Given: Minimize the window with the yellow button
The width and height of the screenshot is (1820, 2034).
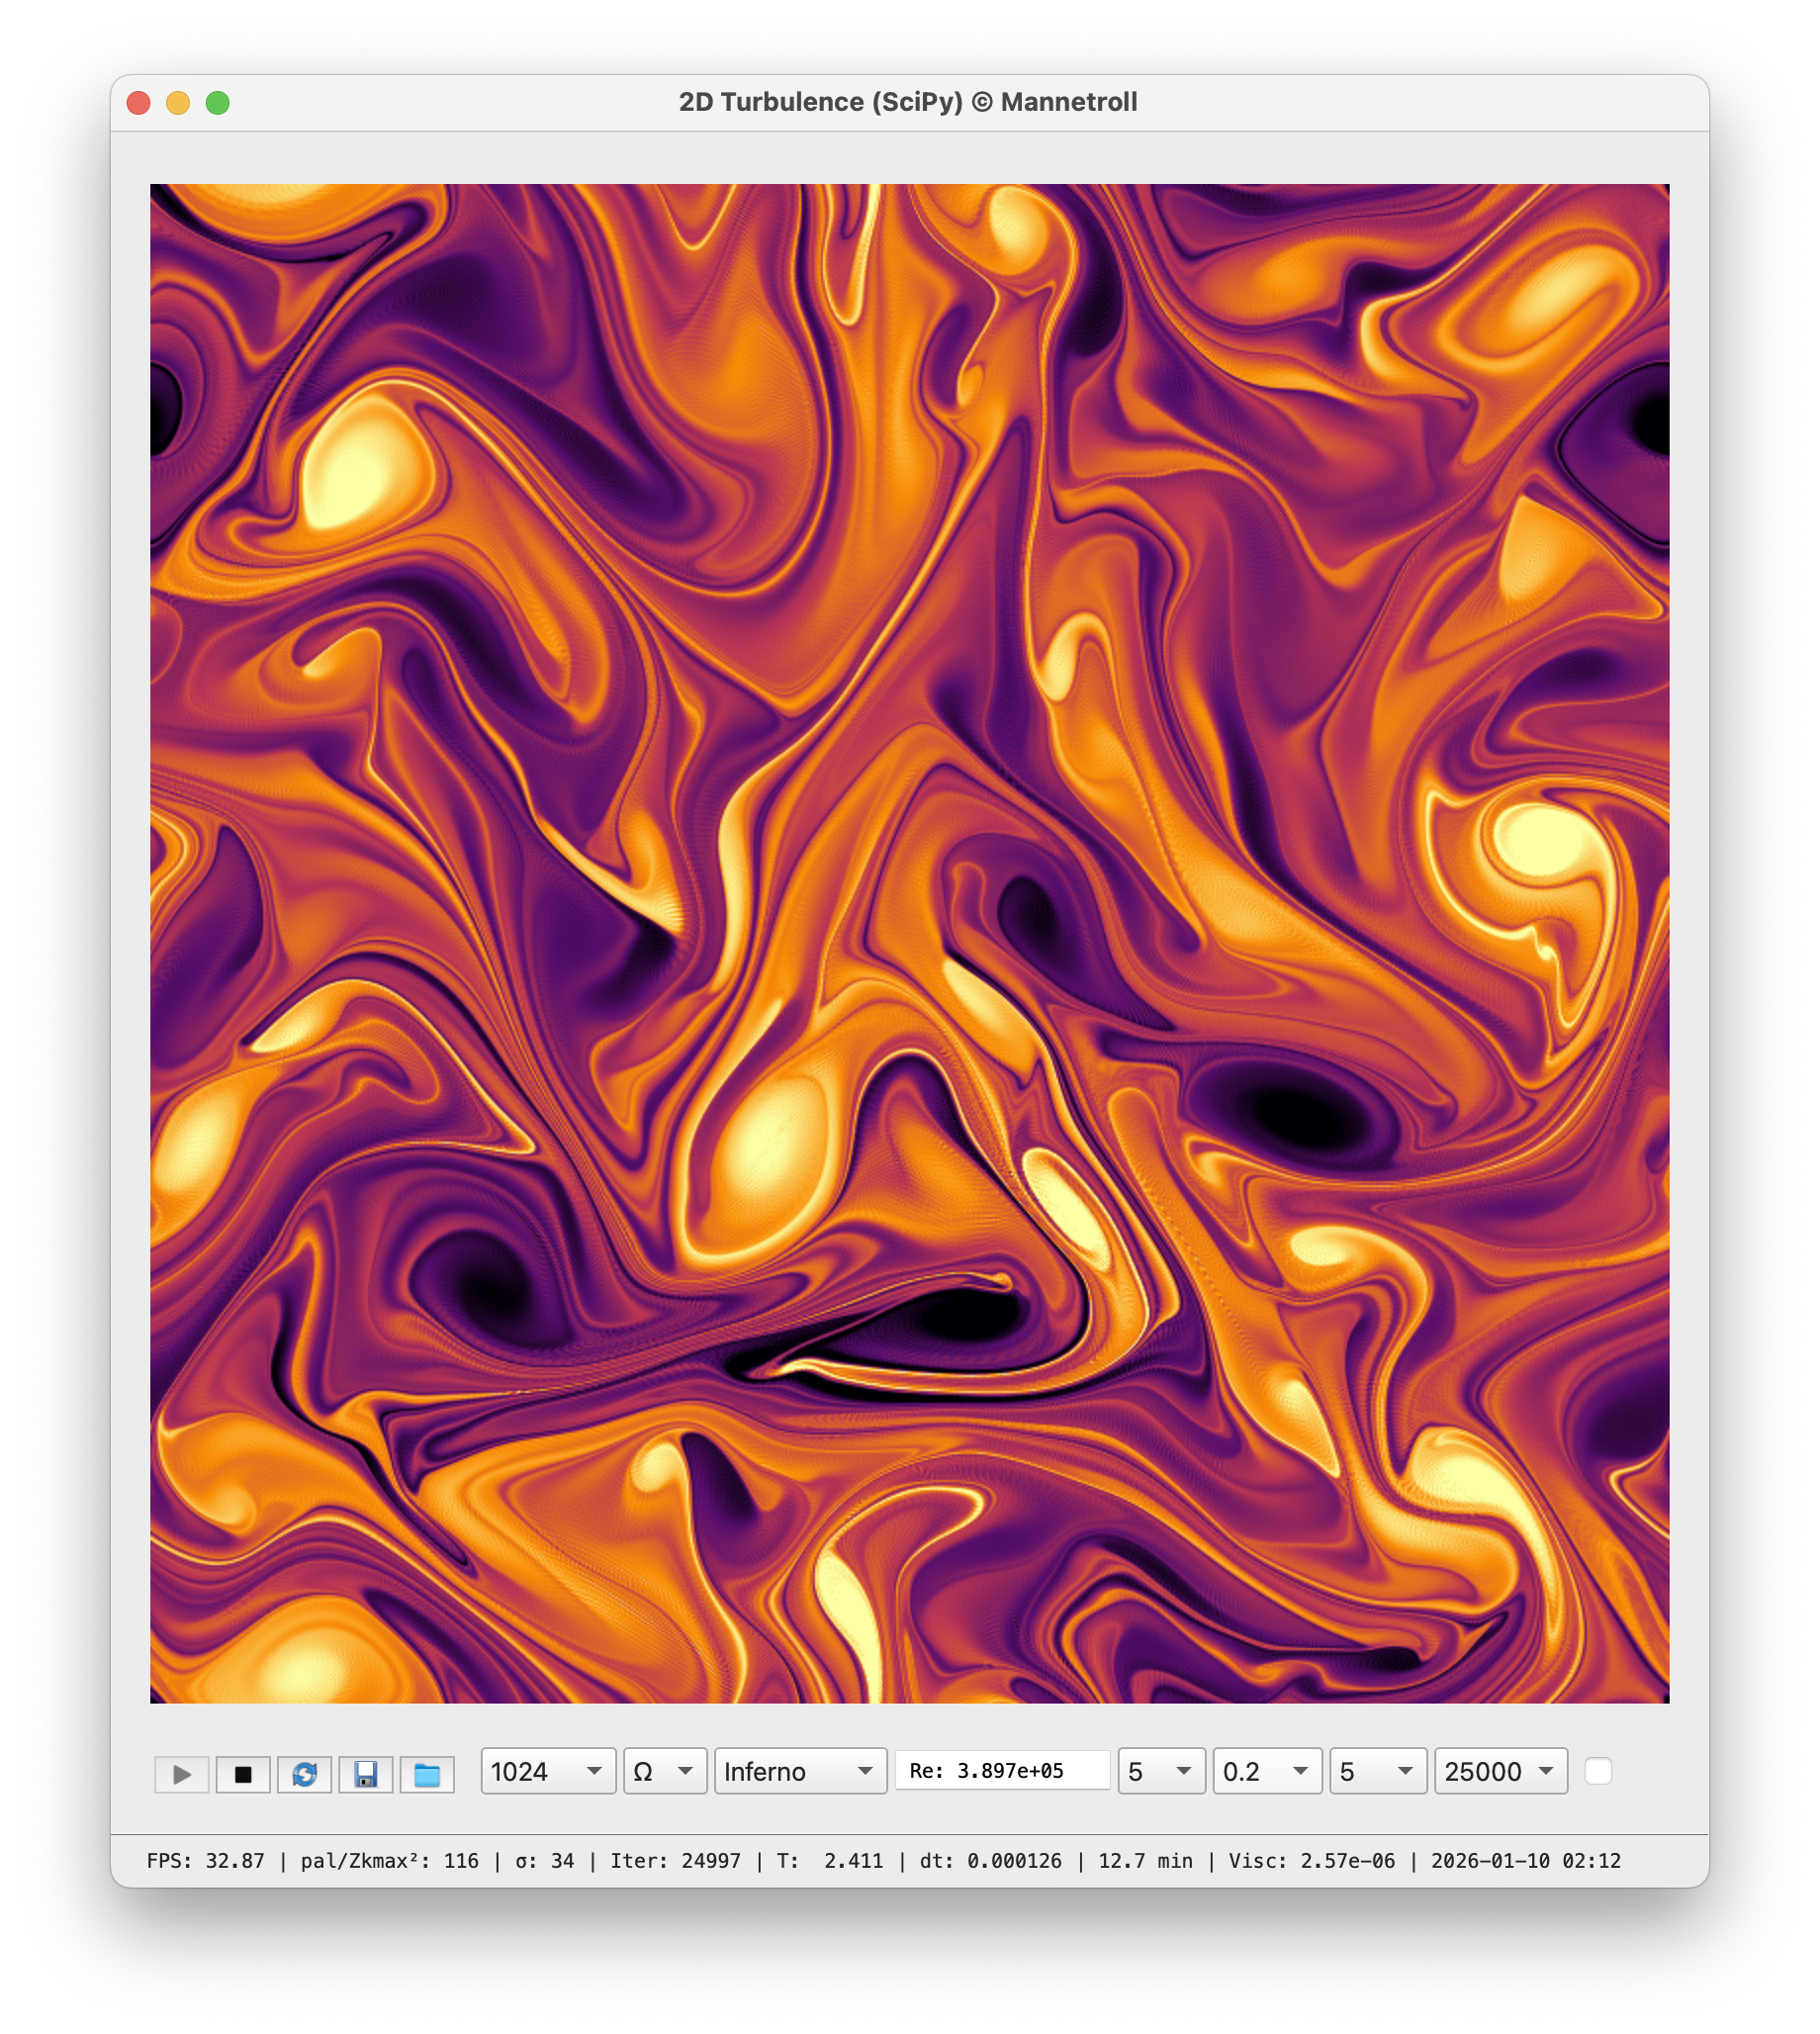Looking at the screenshot, I should tap(178, 103).
